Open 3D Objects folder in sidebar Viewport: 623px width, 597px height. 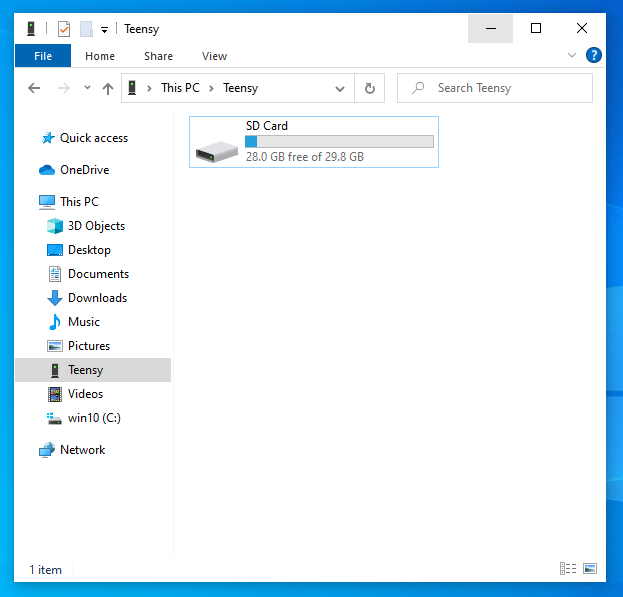point(97,226)
